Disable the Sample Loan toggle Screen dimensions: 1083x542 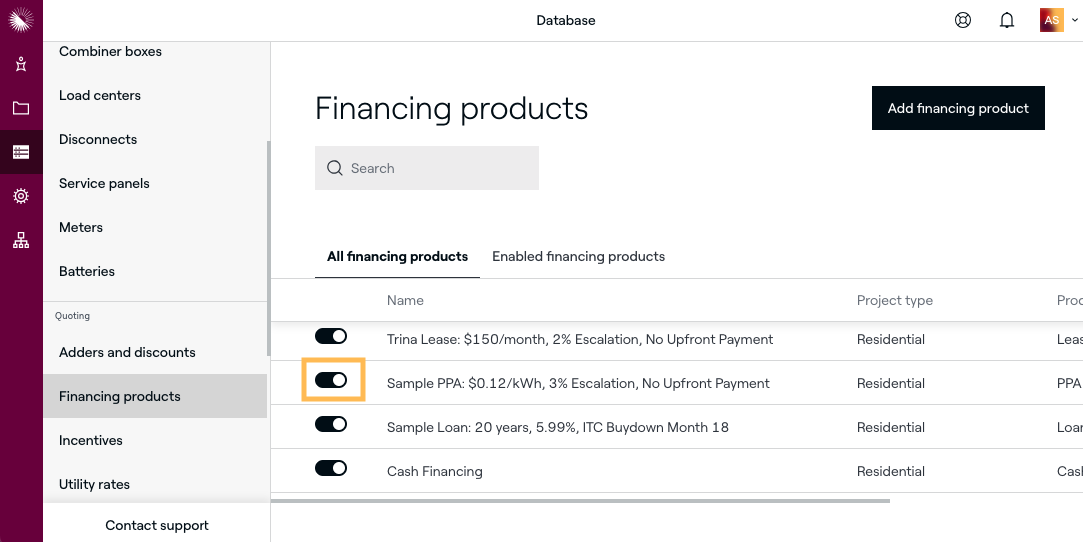(331, 424)
